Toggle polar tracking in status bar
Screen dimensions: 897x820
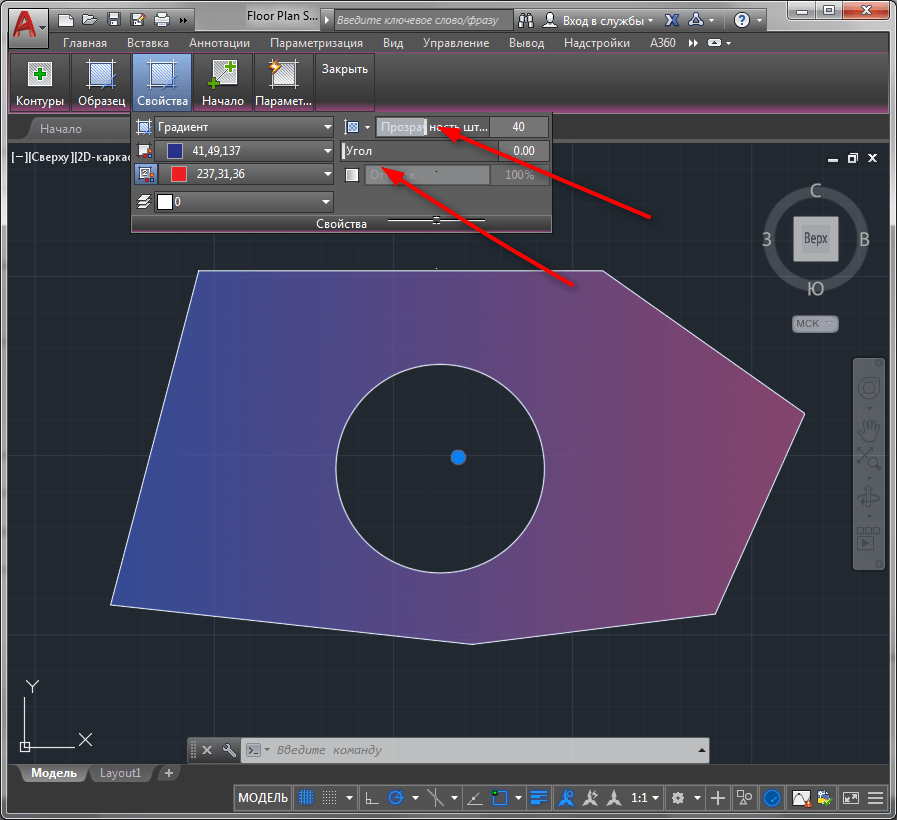(x=396, y=797)
